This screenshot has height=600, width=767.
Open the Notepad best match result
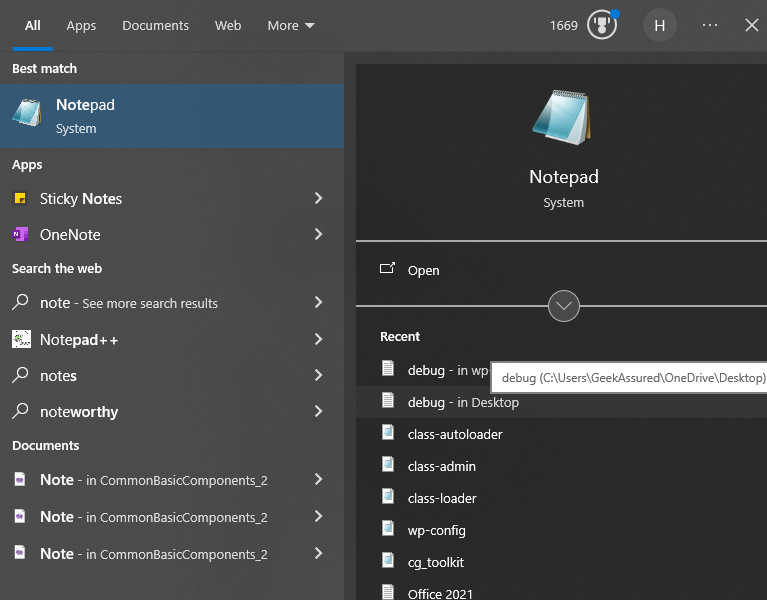172,116
